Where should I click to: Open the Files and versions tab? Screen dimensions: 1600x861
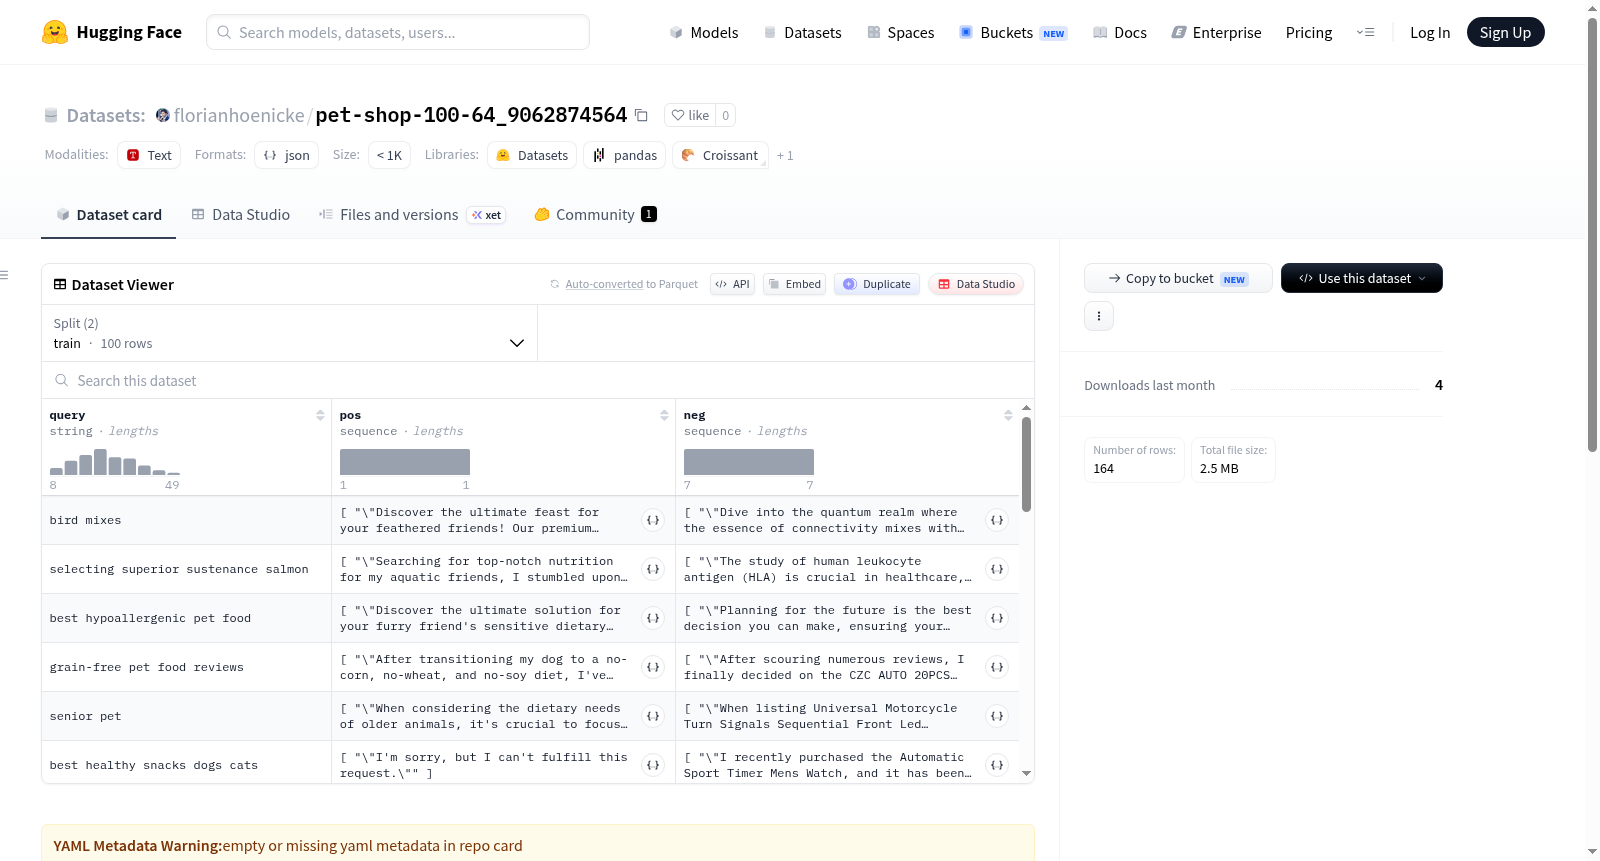point(412,214)
